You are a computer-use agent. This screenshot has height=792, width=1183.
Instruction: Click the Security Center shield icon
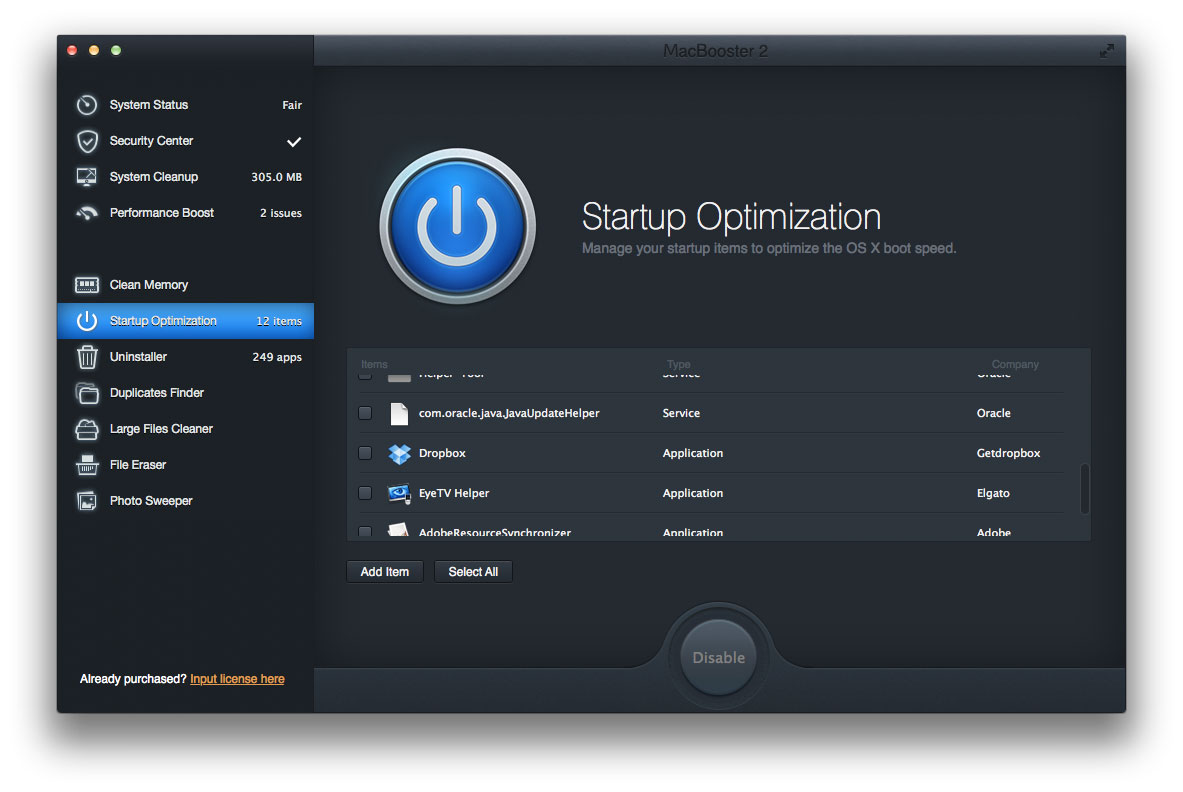coord(88,141)
